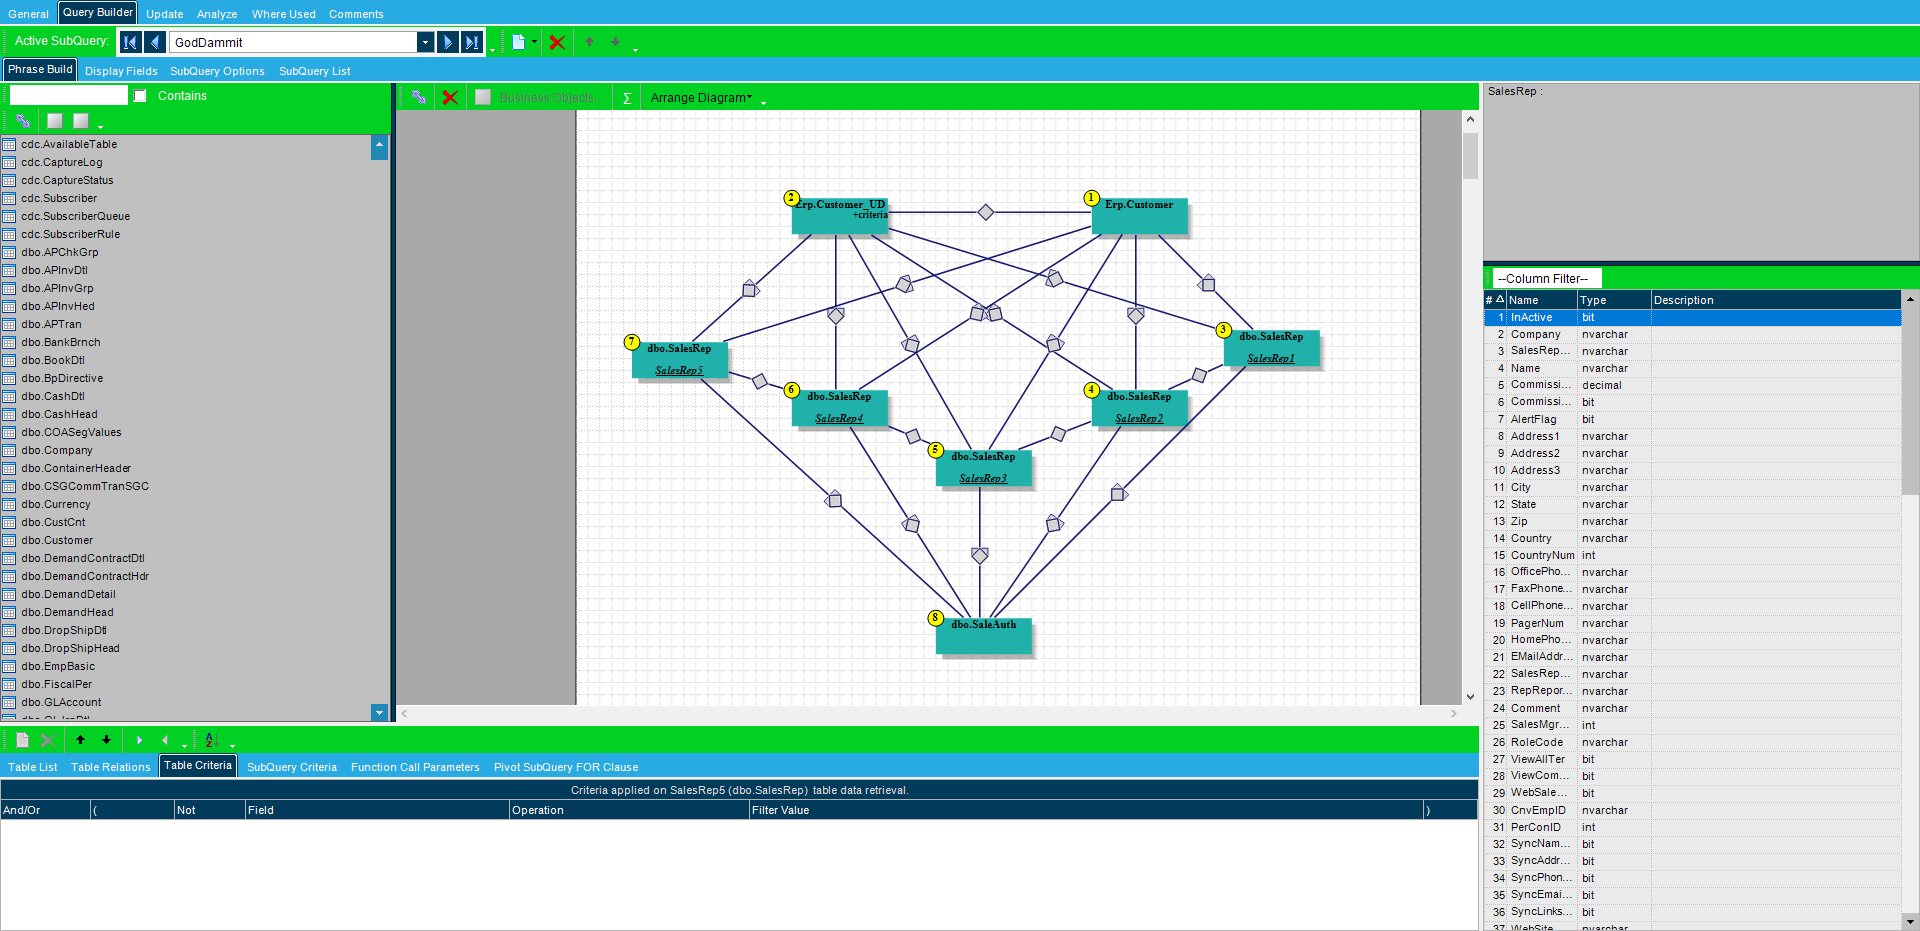Image resolution: width=1920 pixels, height=931 pixels.
Task: Open new subquery icon dropdown arrow
Action: pos(534,42)
